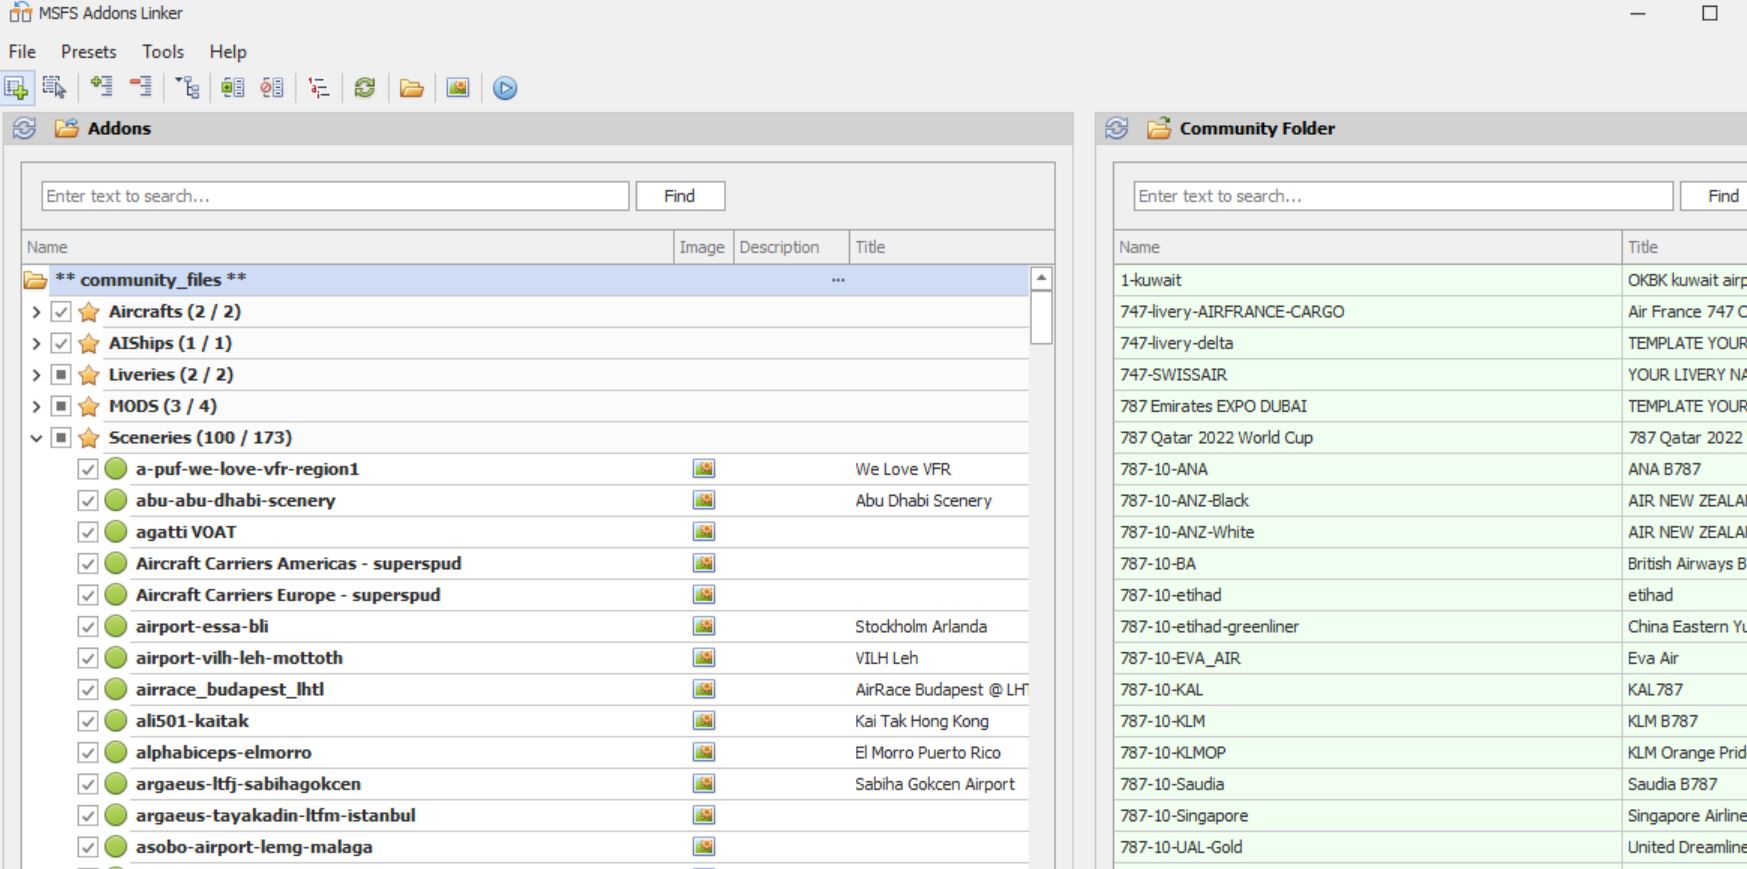Click the Description column header in Addons
The height and width of the screenshot is (869, 1747).
(790, 247)
